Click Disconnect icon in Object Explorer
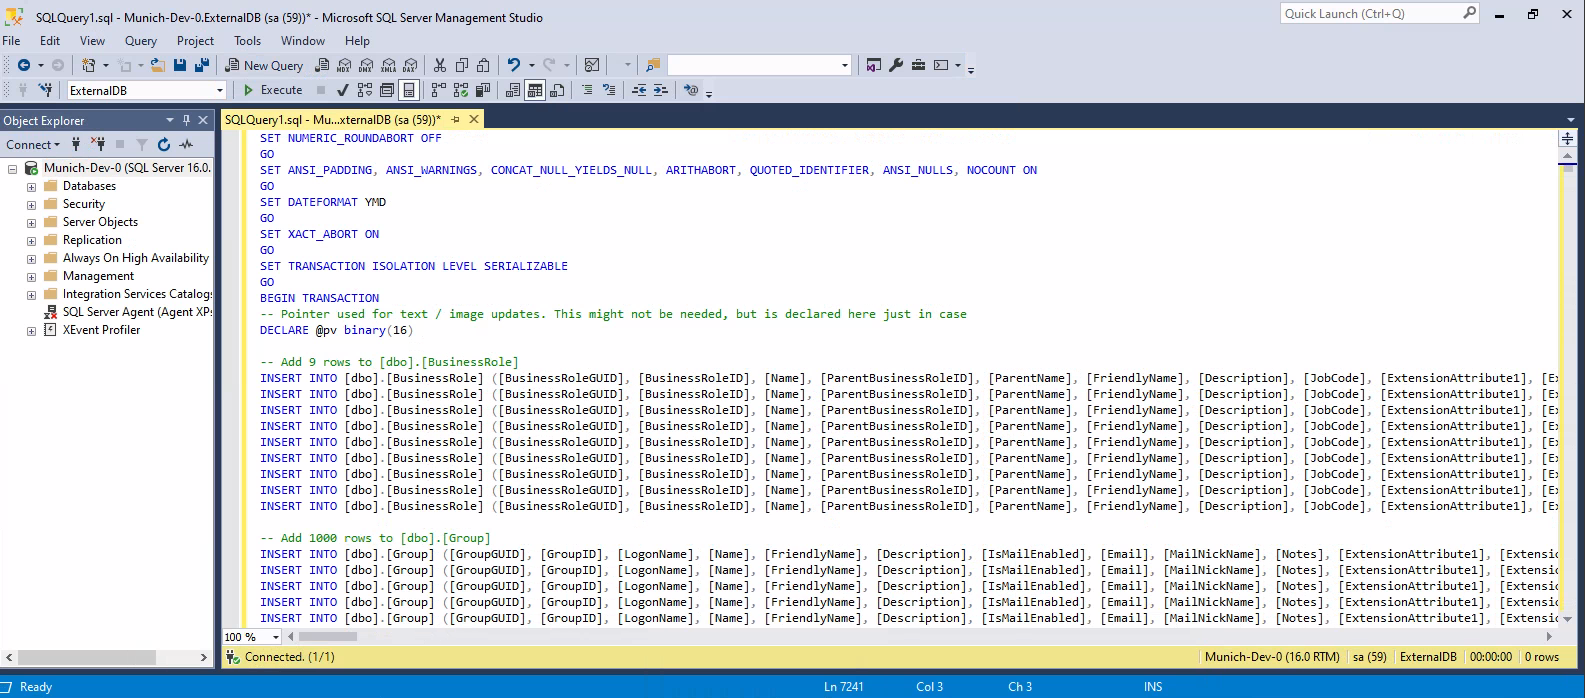Screen dimensions: 1585x698 pyautogui.click(x=98, y=145)
